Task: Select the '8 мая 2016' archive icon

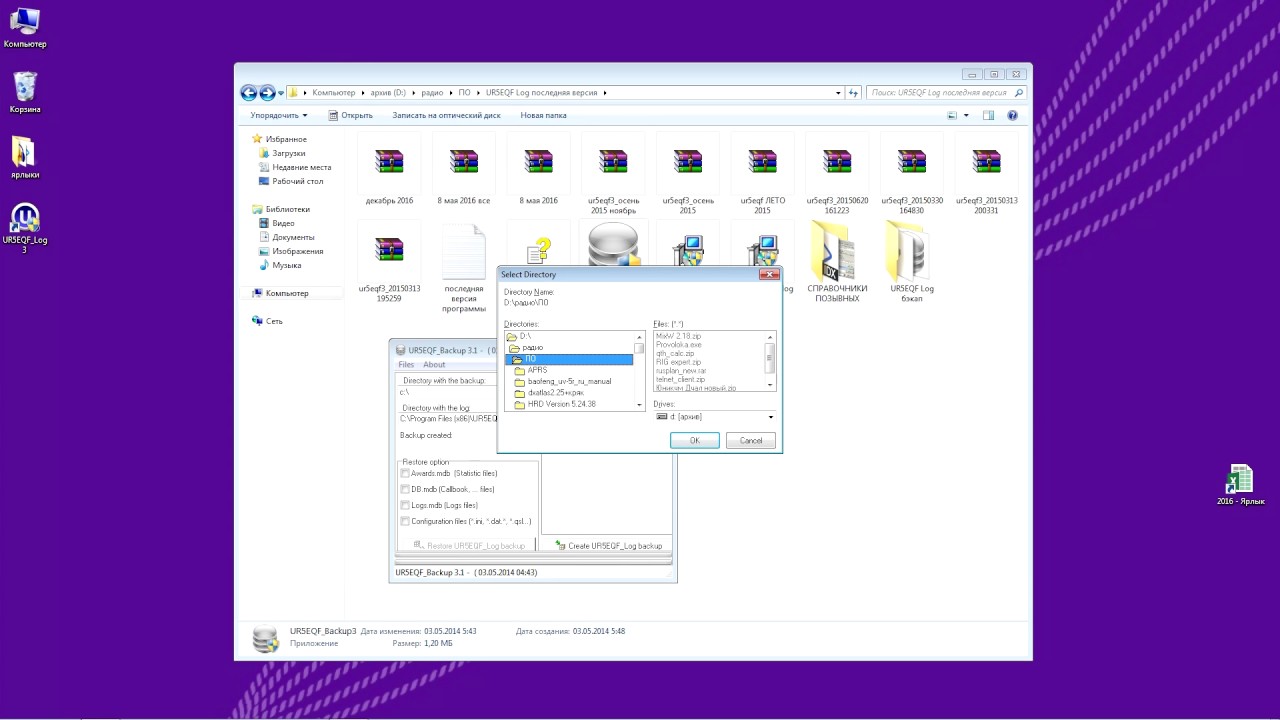Action: 538,161
